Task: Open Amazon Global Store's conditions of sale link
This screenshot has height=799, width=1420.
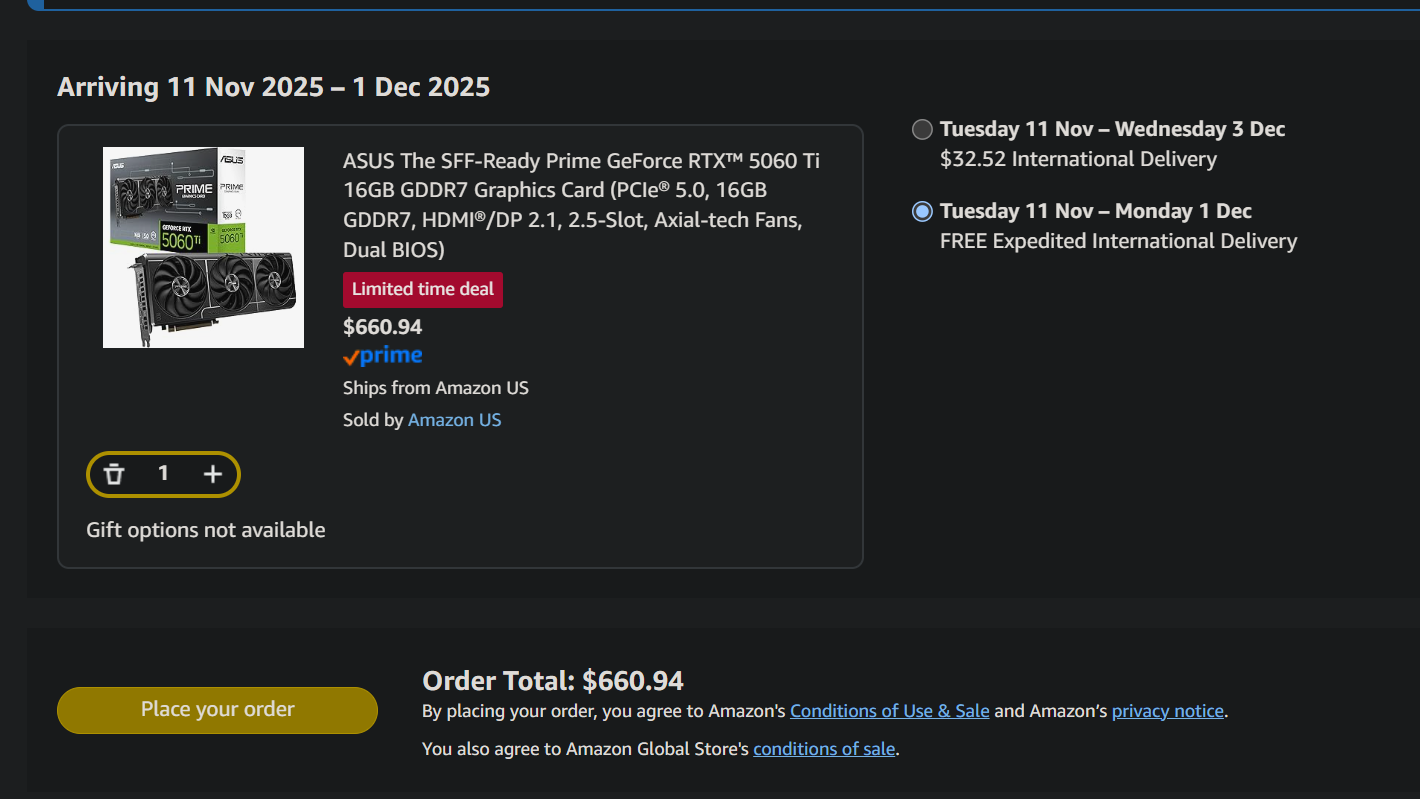Action: click(823, 749)
